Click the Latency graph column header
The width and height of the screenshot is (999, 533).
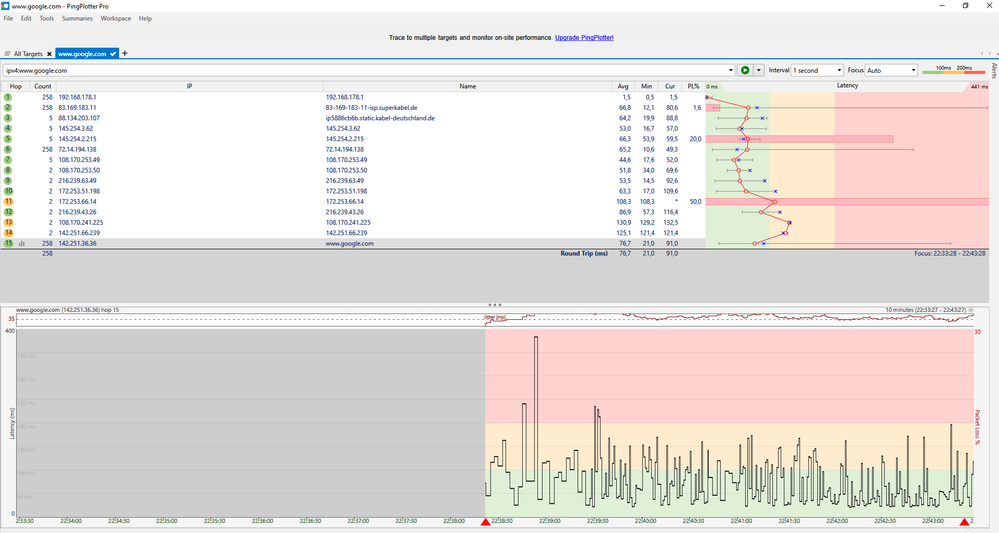point(847,86)
